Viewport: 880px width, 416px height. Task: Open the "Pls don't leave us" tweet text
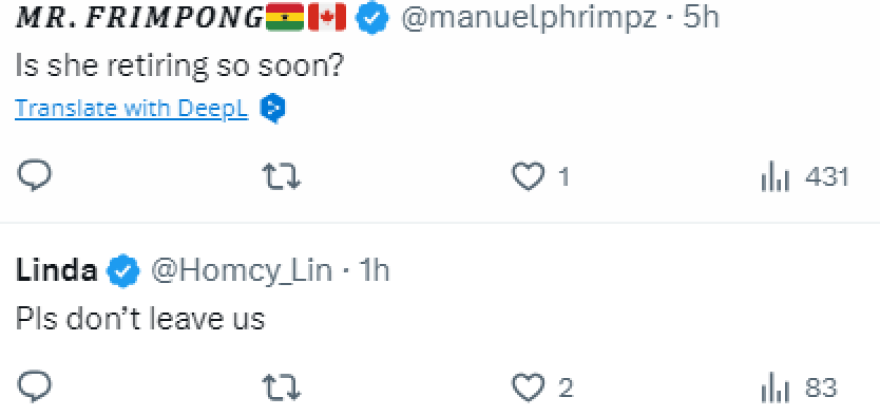tap(140, 318)
